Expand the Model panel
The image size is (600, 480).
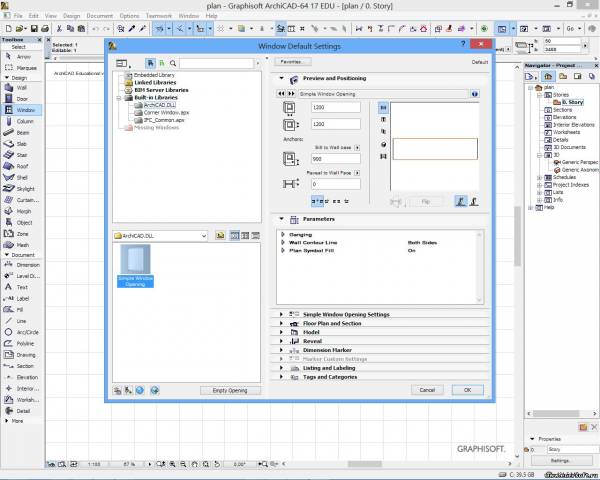click(281, 332)
